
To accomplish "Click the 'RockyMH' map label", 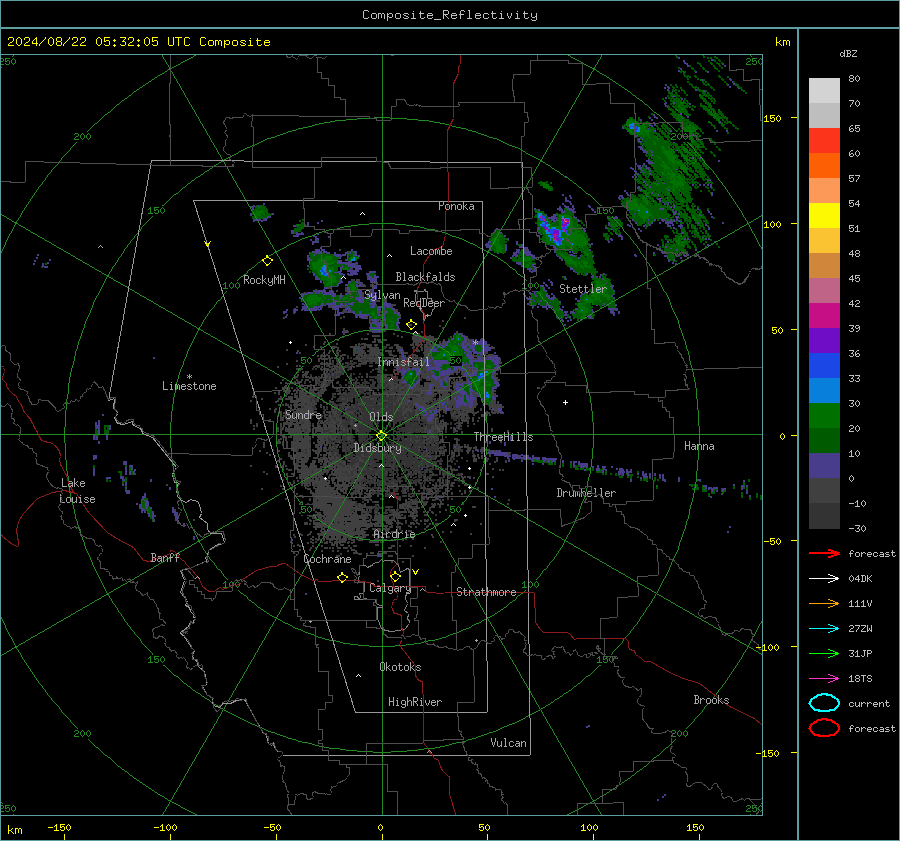I will 264,280.
